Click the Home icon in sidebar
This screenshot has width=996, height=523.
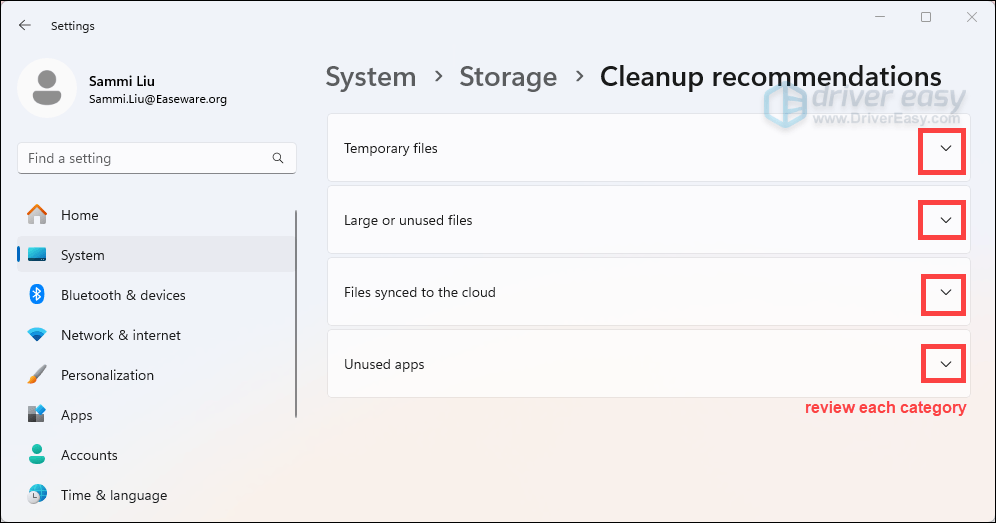37,215
